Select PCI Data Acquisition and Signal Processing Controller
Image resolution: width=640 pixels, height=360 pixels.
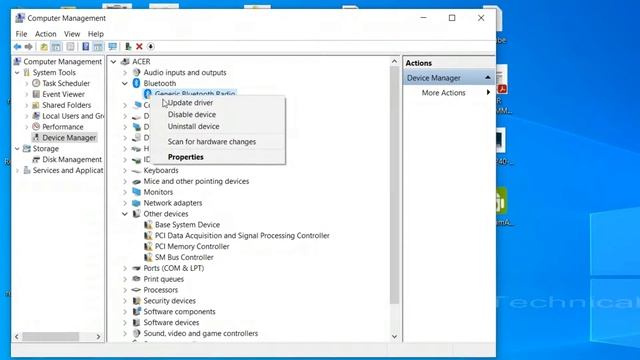coord(242,236)
